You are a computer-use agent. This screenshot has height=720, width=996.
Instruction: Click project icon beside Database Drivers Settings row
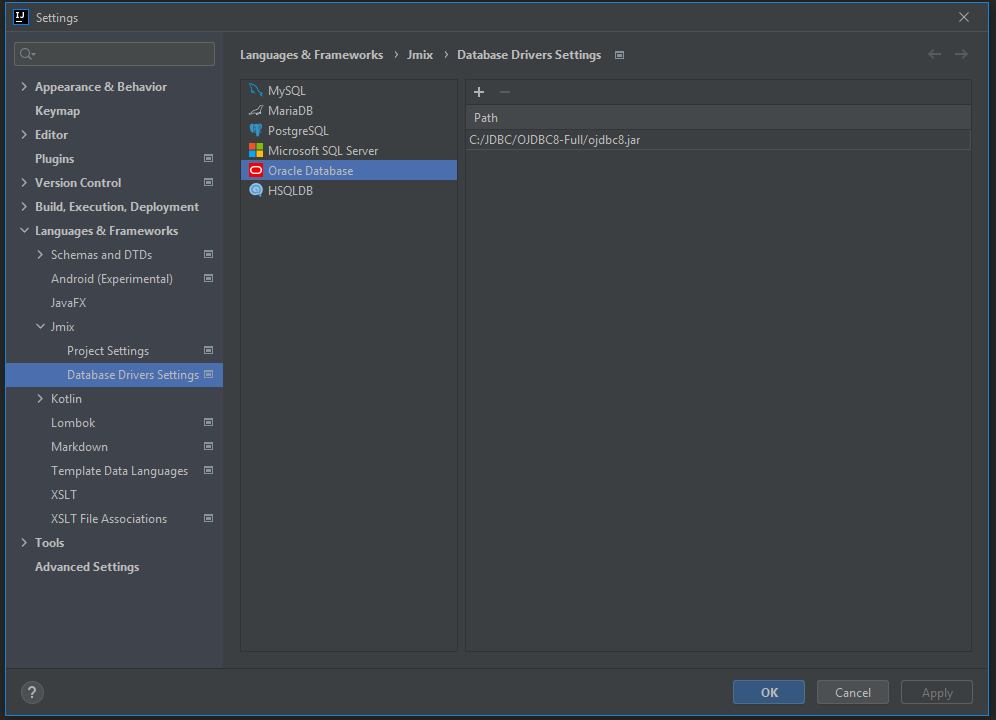click(208, 374)
